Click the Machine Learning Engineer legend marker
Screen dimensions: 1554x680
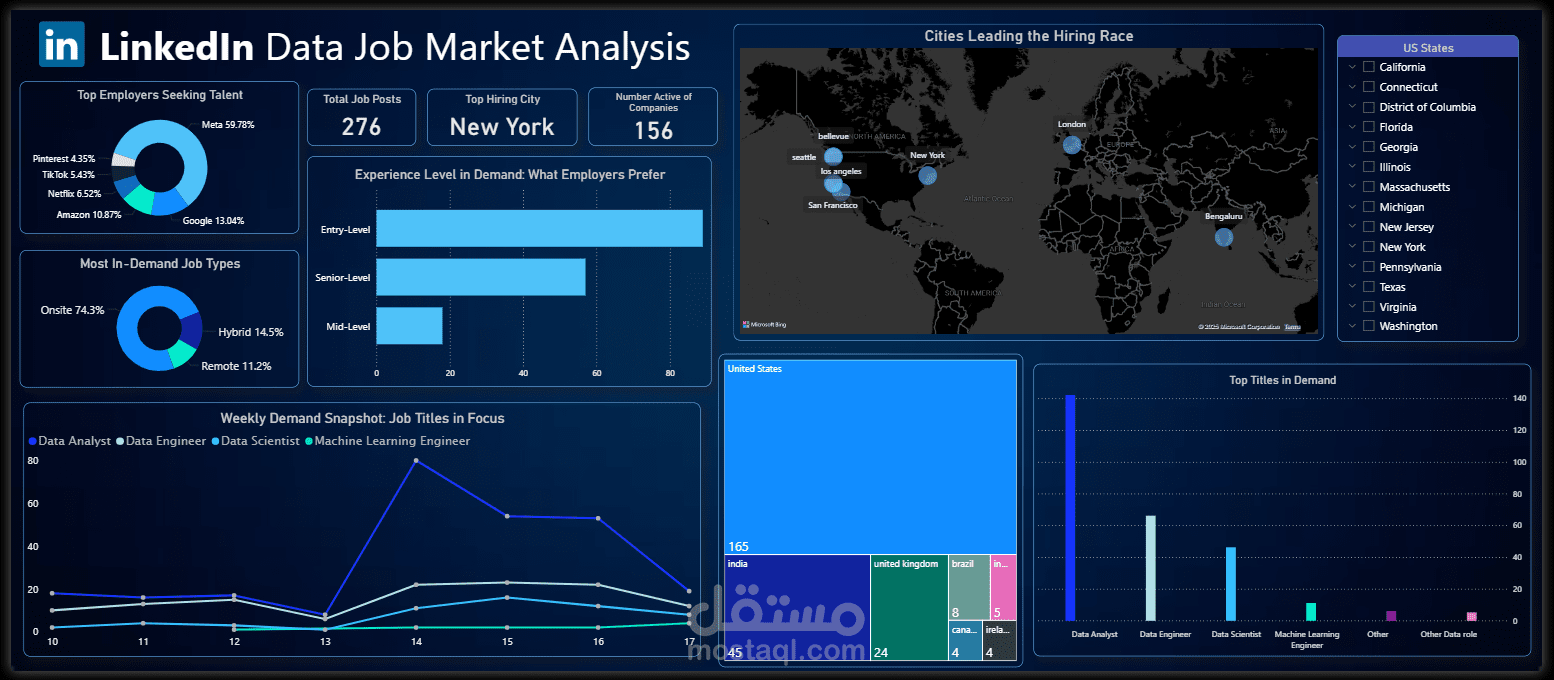(x=309, y=441)
